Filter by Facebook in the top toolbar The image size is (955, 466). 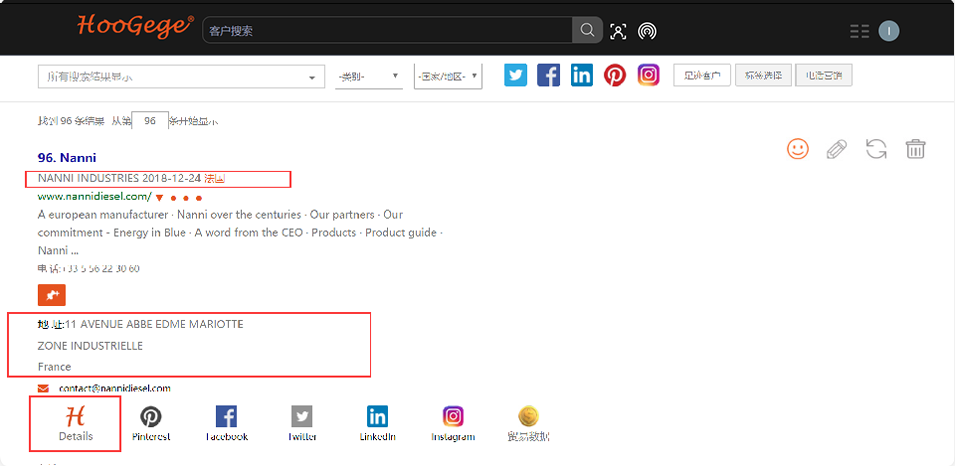tap(548, 76)
